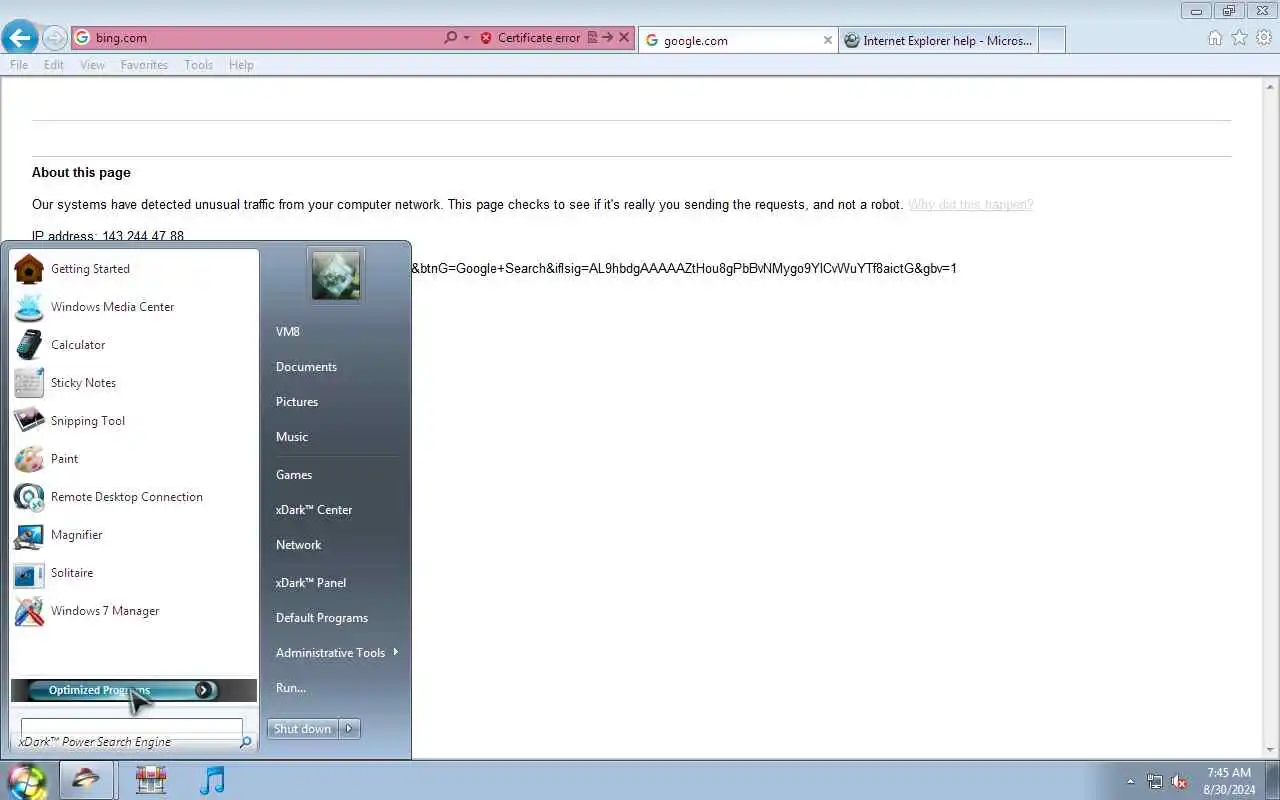Stop loading the page
This screenshot has width=1280, height=800.
coord(624,38)
